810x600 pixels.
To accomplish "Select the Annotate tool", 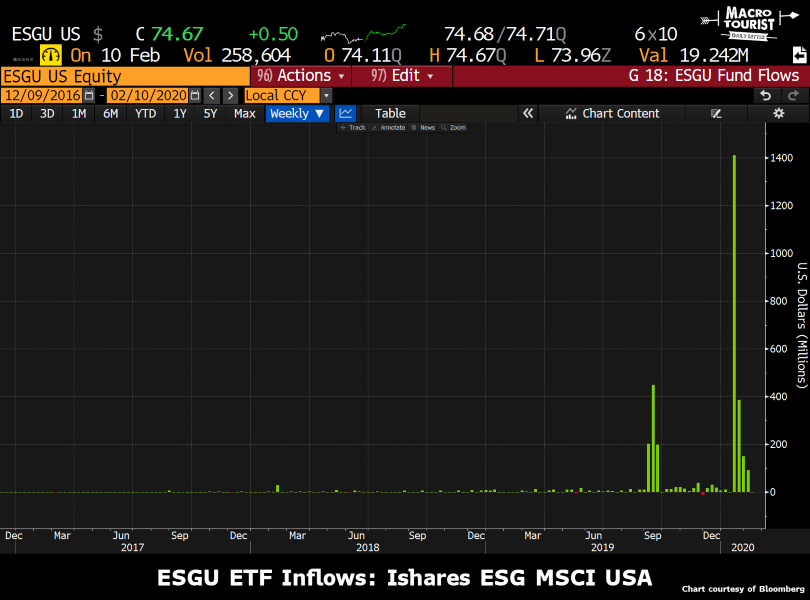I will click(388, 128).
